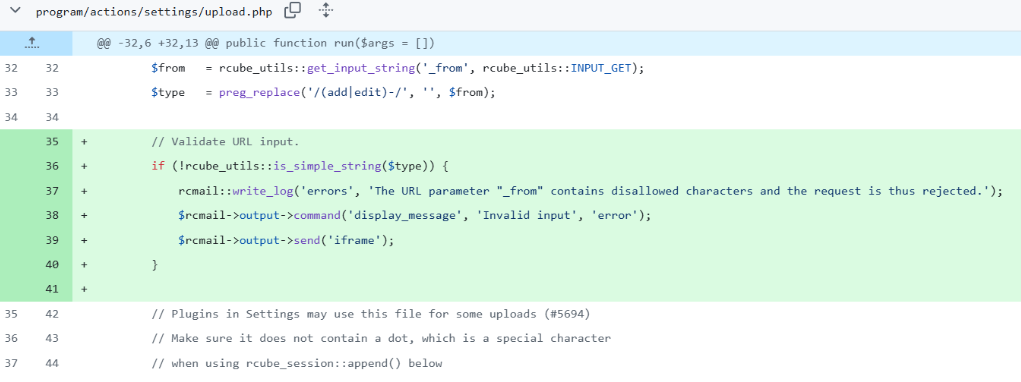Click file path program/actions/settings/upload.php
The width and height of the screenshot is (1021, 382).
coord(154,12)
